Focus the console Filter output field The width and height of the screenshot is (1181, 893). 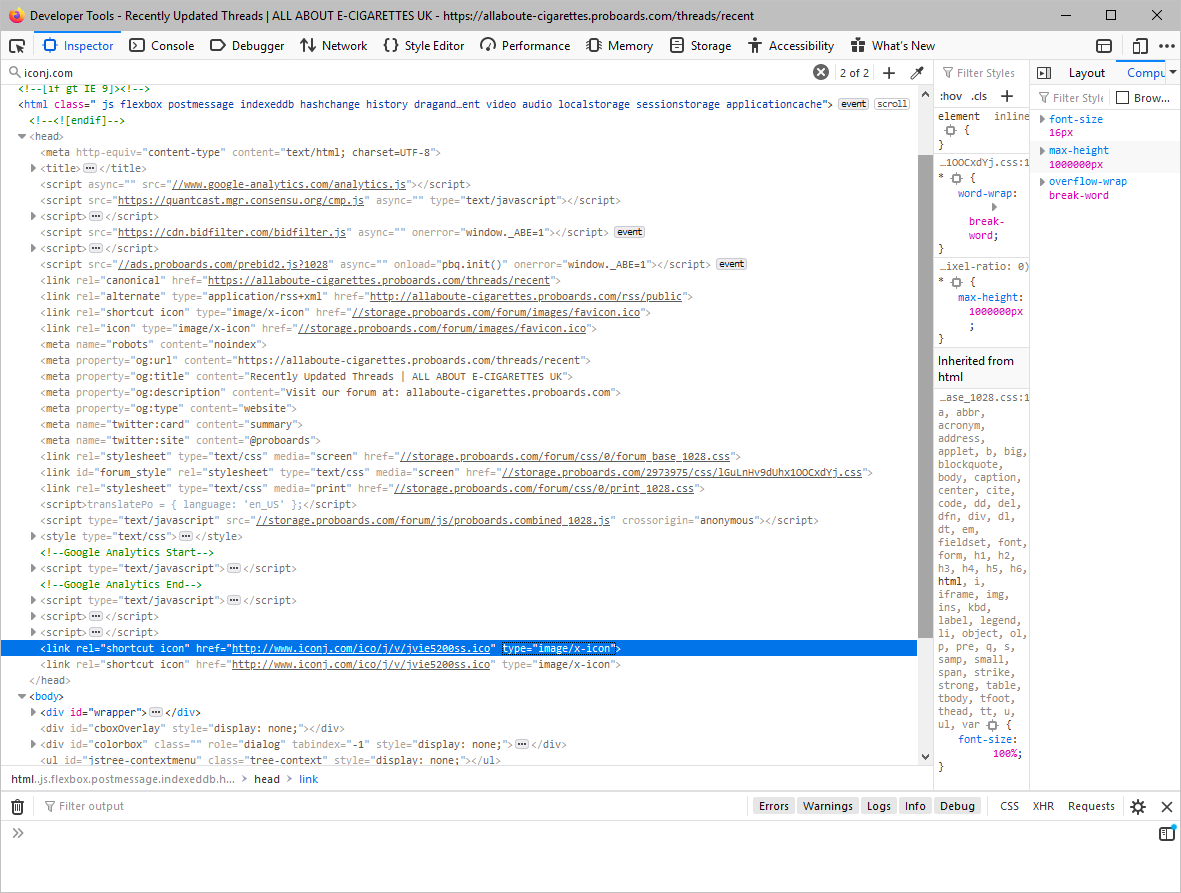point(392,806)
